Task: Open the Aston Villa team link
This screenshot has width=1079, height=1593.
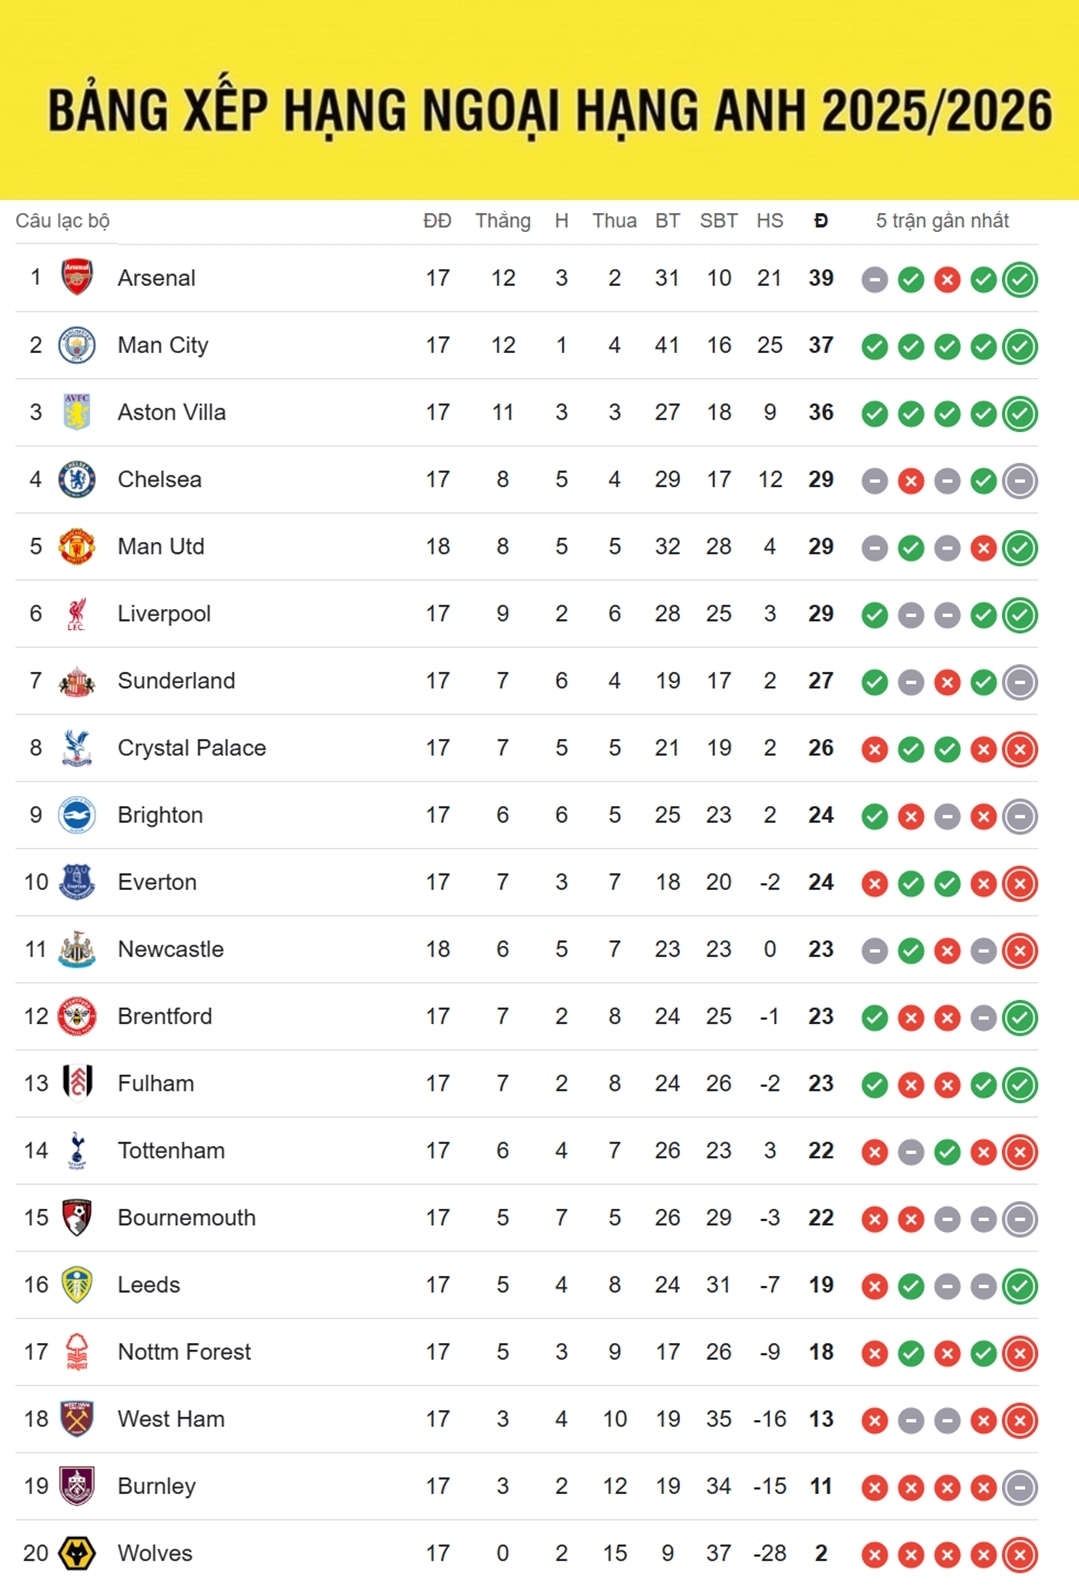Action: click(171, 412)
